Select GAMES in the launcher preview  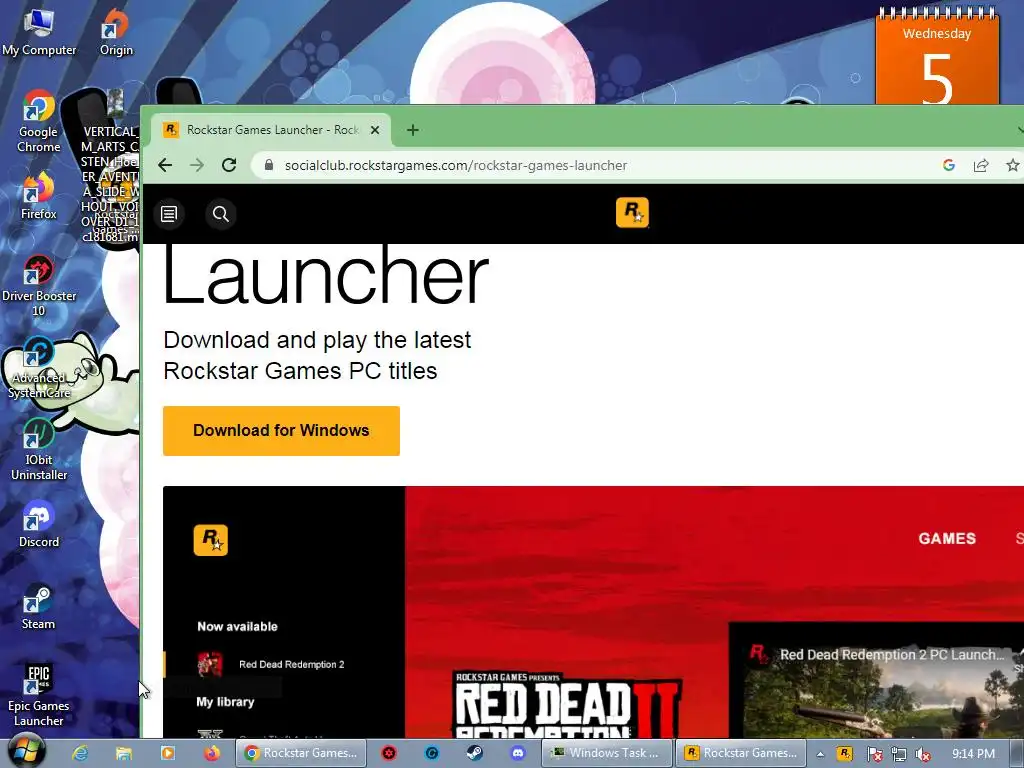click(947, 538)
